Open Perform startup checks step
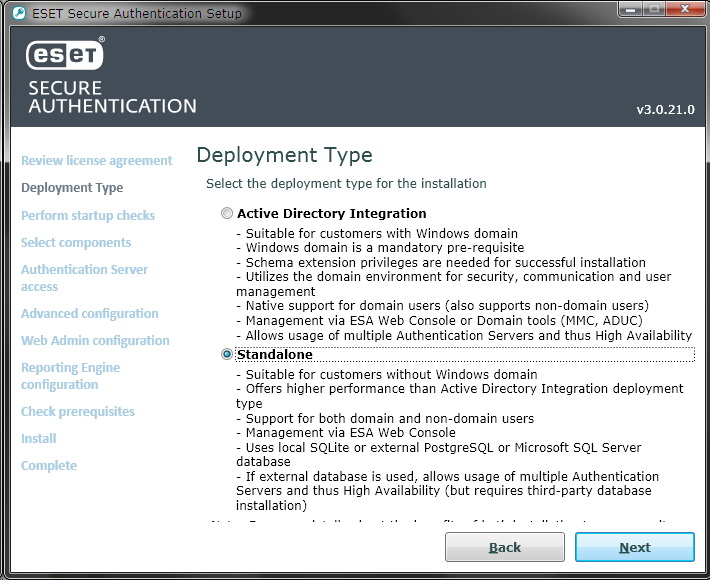 click(x=88, y=216)
